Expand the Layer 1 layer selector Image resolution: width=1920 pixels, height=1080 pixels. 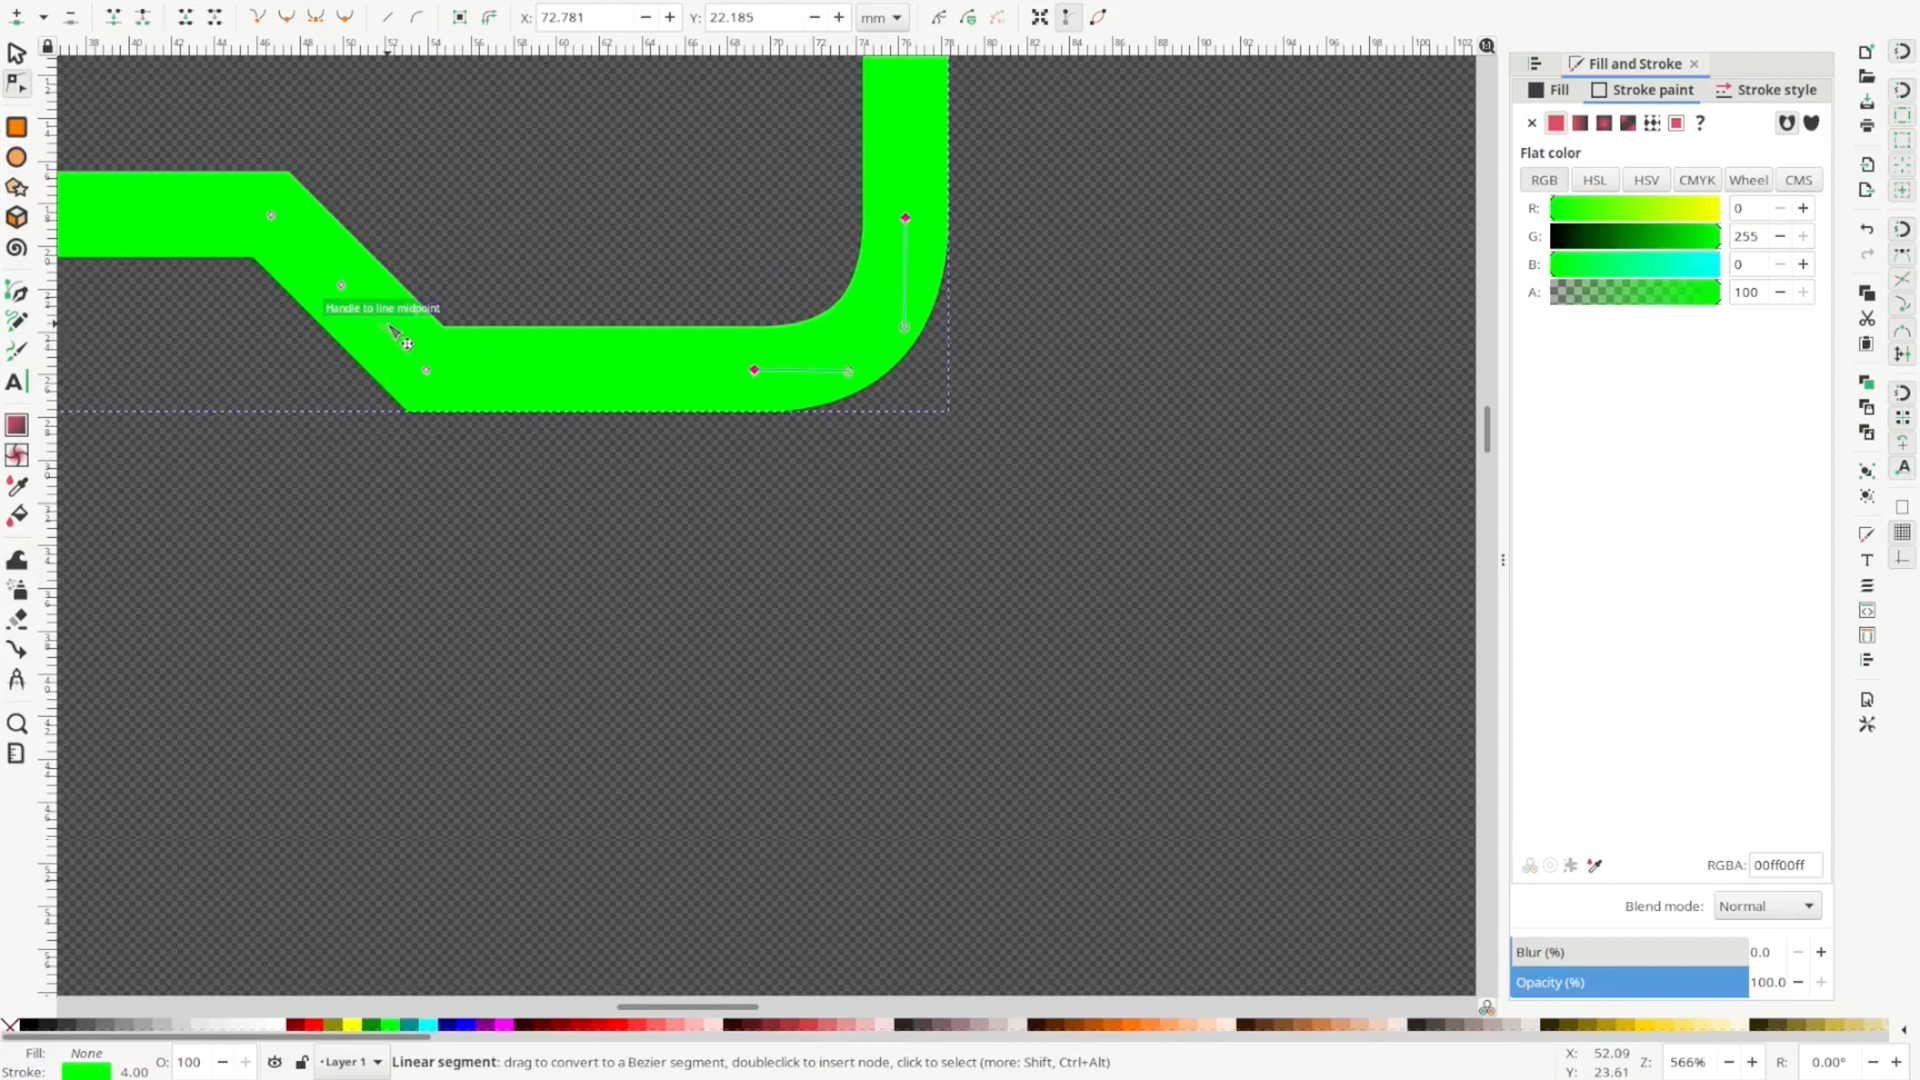pyautogui.click(x=350, y=1062)
